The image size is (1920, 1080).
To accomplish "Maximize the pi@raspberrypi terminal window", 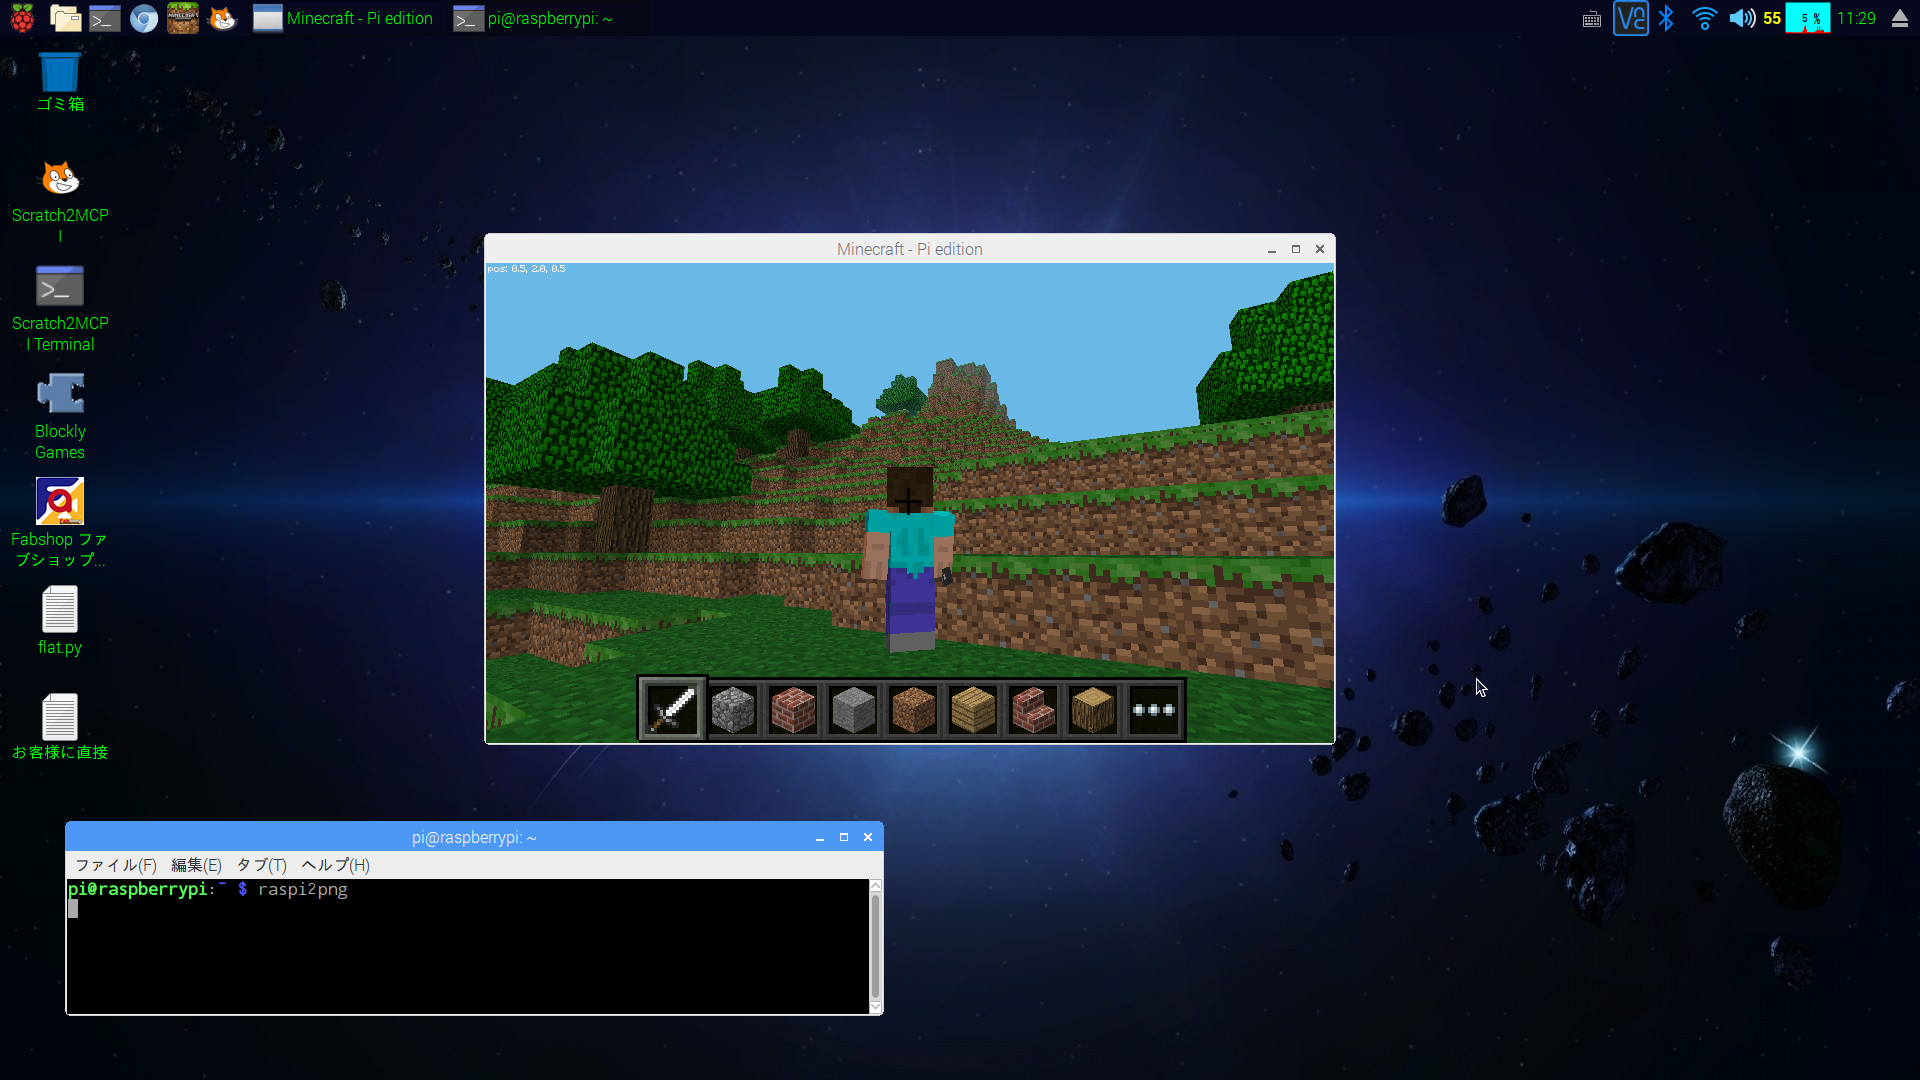I will (844, 837).
